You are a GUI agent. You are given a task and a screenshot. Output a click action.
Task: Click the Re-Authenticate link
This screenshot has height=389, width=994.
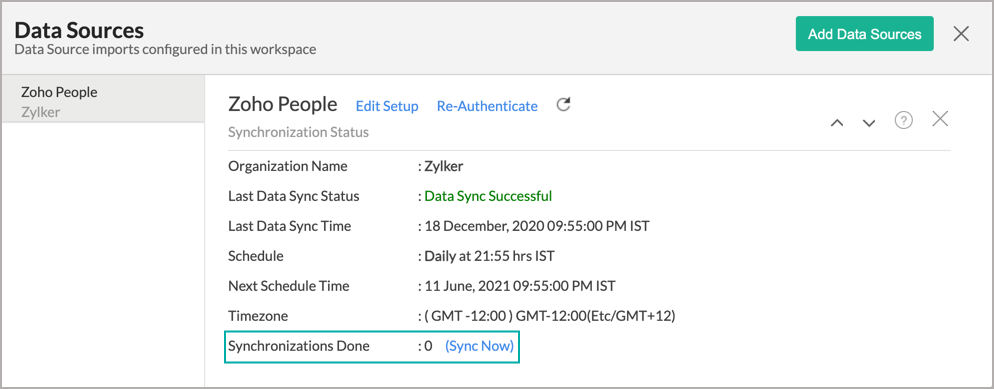(487, 106)
